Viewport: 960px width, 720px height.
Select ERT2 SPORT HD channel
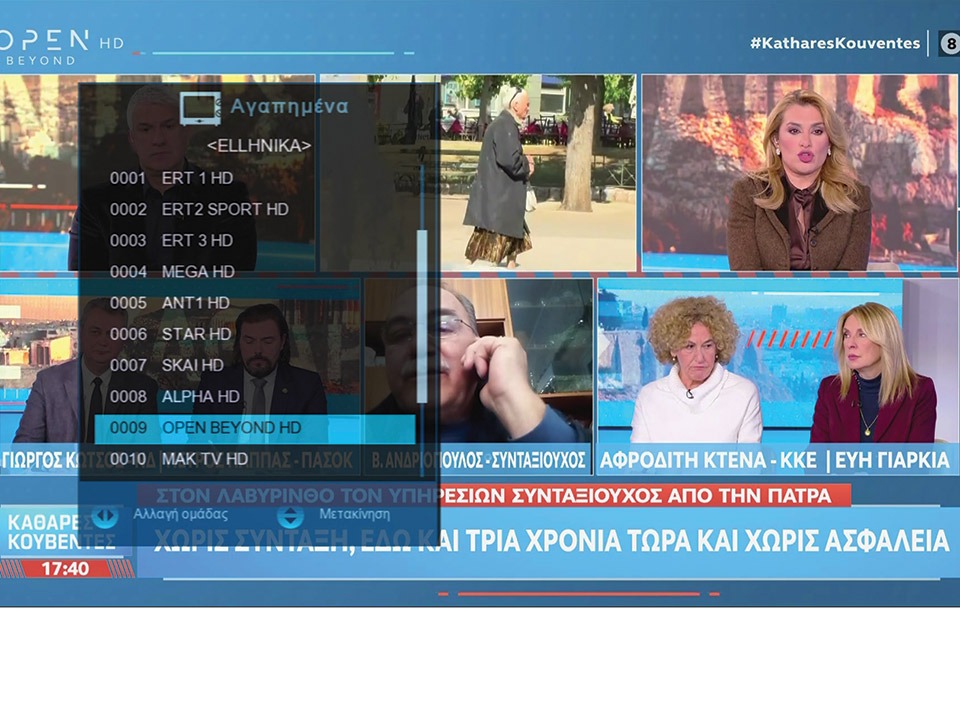(x=224, y=209)
